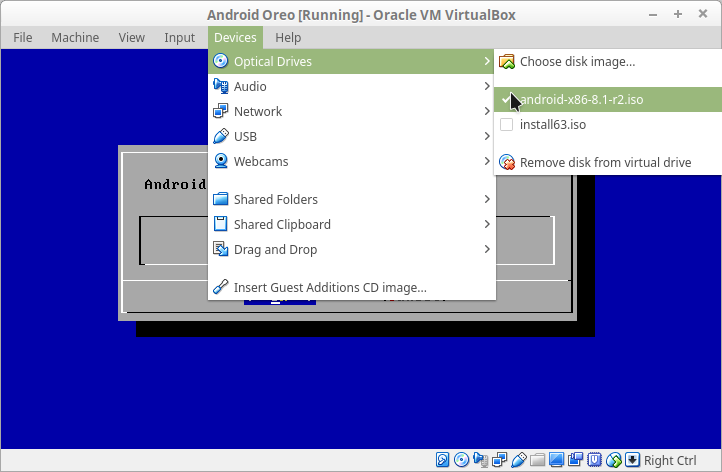Open the Webcams menu entry label

(x=261, y=162)
